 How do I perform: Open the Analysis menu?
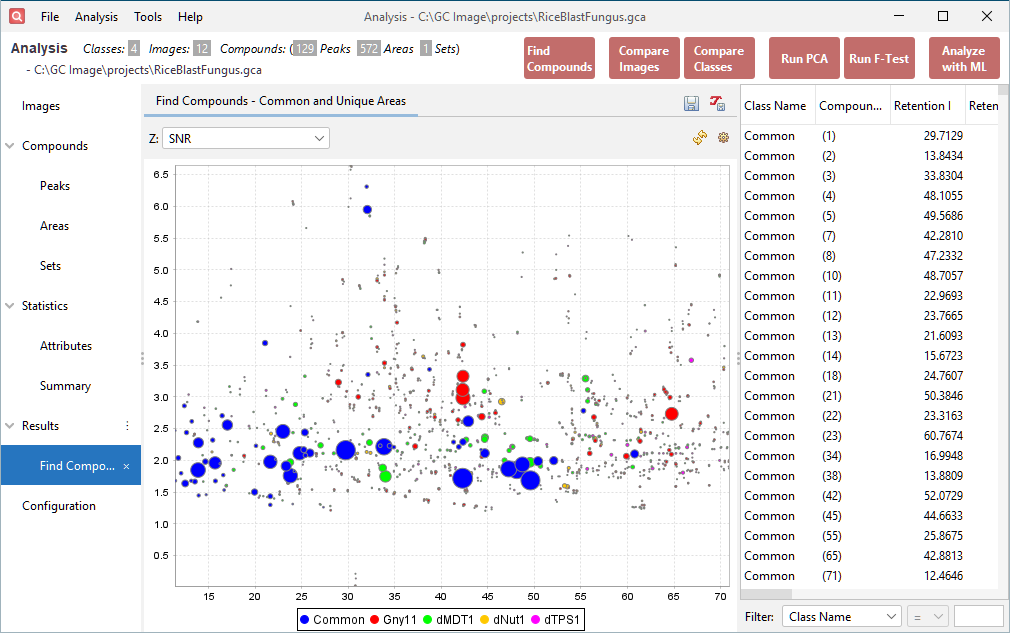point(96,16)
